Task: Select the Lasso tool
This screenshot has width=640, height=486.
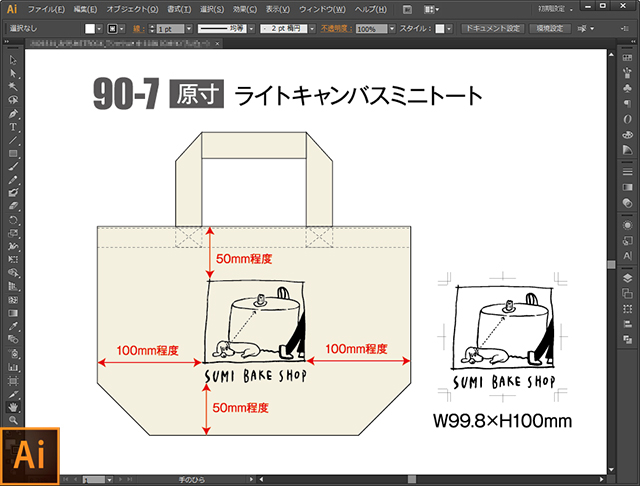Action: (13, 100)
